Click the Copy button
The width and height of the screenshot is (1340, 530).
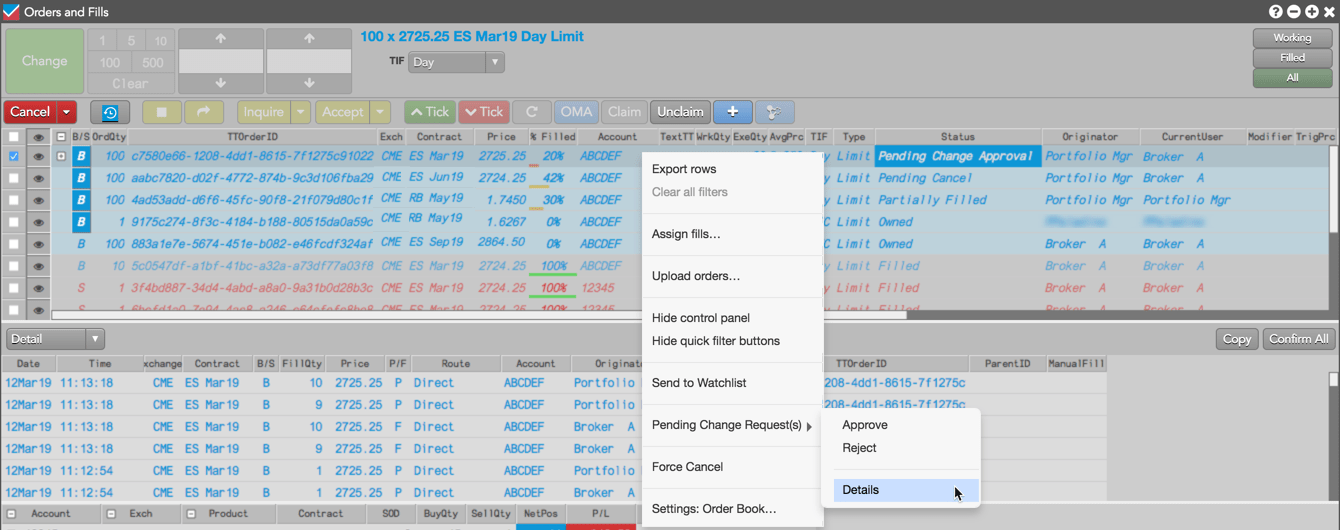click(1237, 339)
